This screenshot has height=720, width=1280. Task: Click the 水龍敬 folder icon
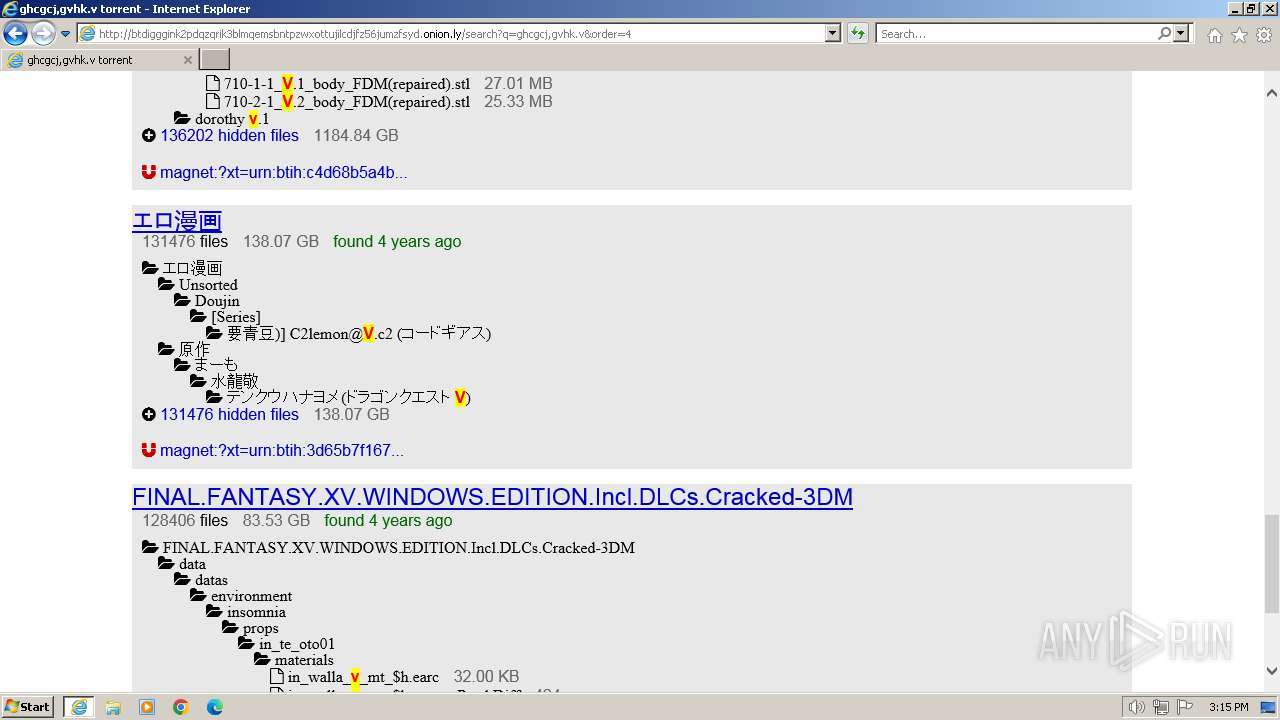click(x=198, y=381)
